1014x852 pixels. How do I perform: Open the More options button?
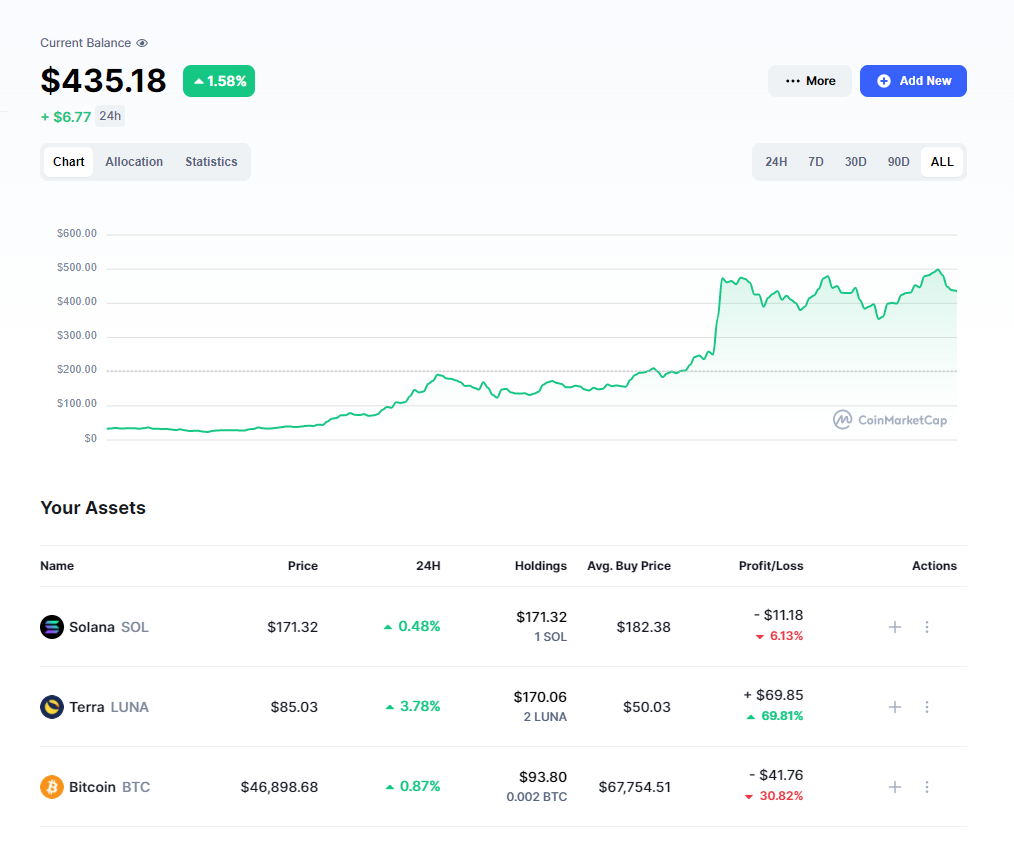(x=810, y=81)
